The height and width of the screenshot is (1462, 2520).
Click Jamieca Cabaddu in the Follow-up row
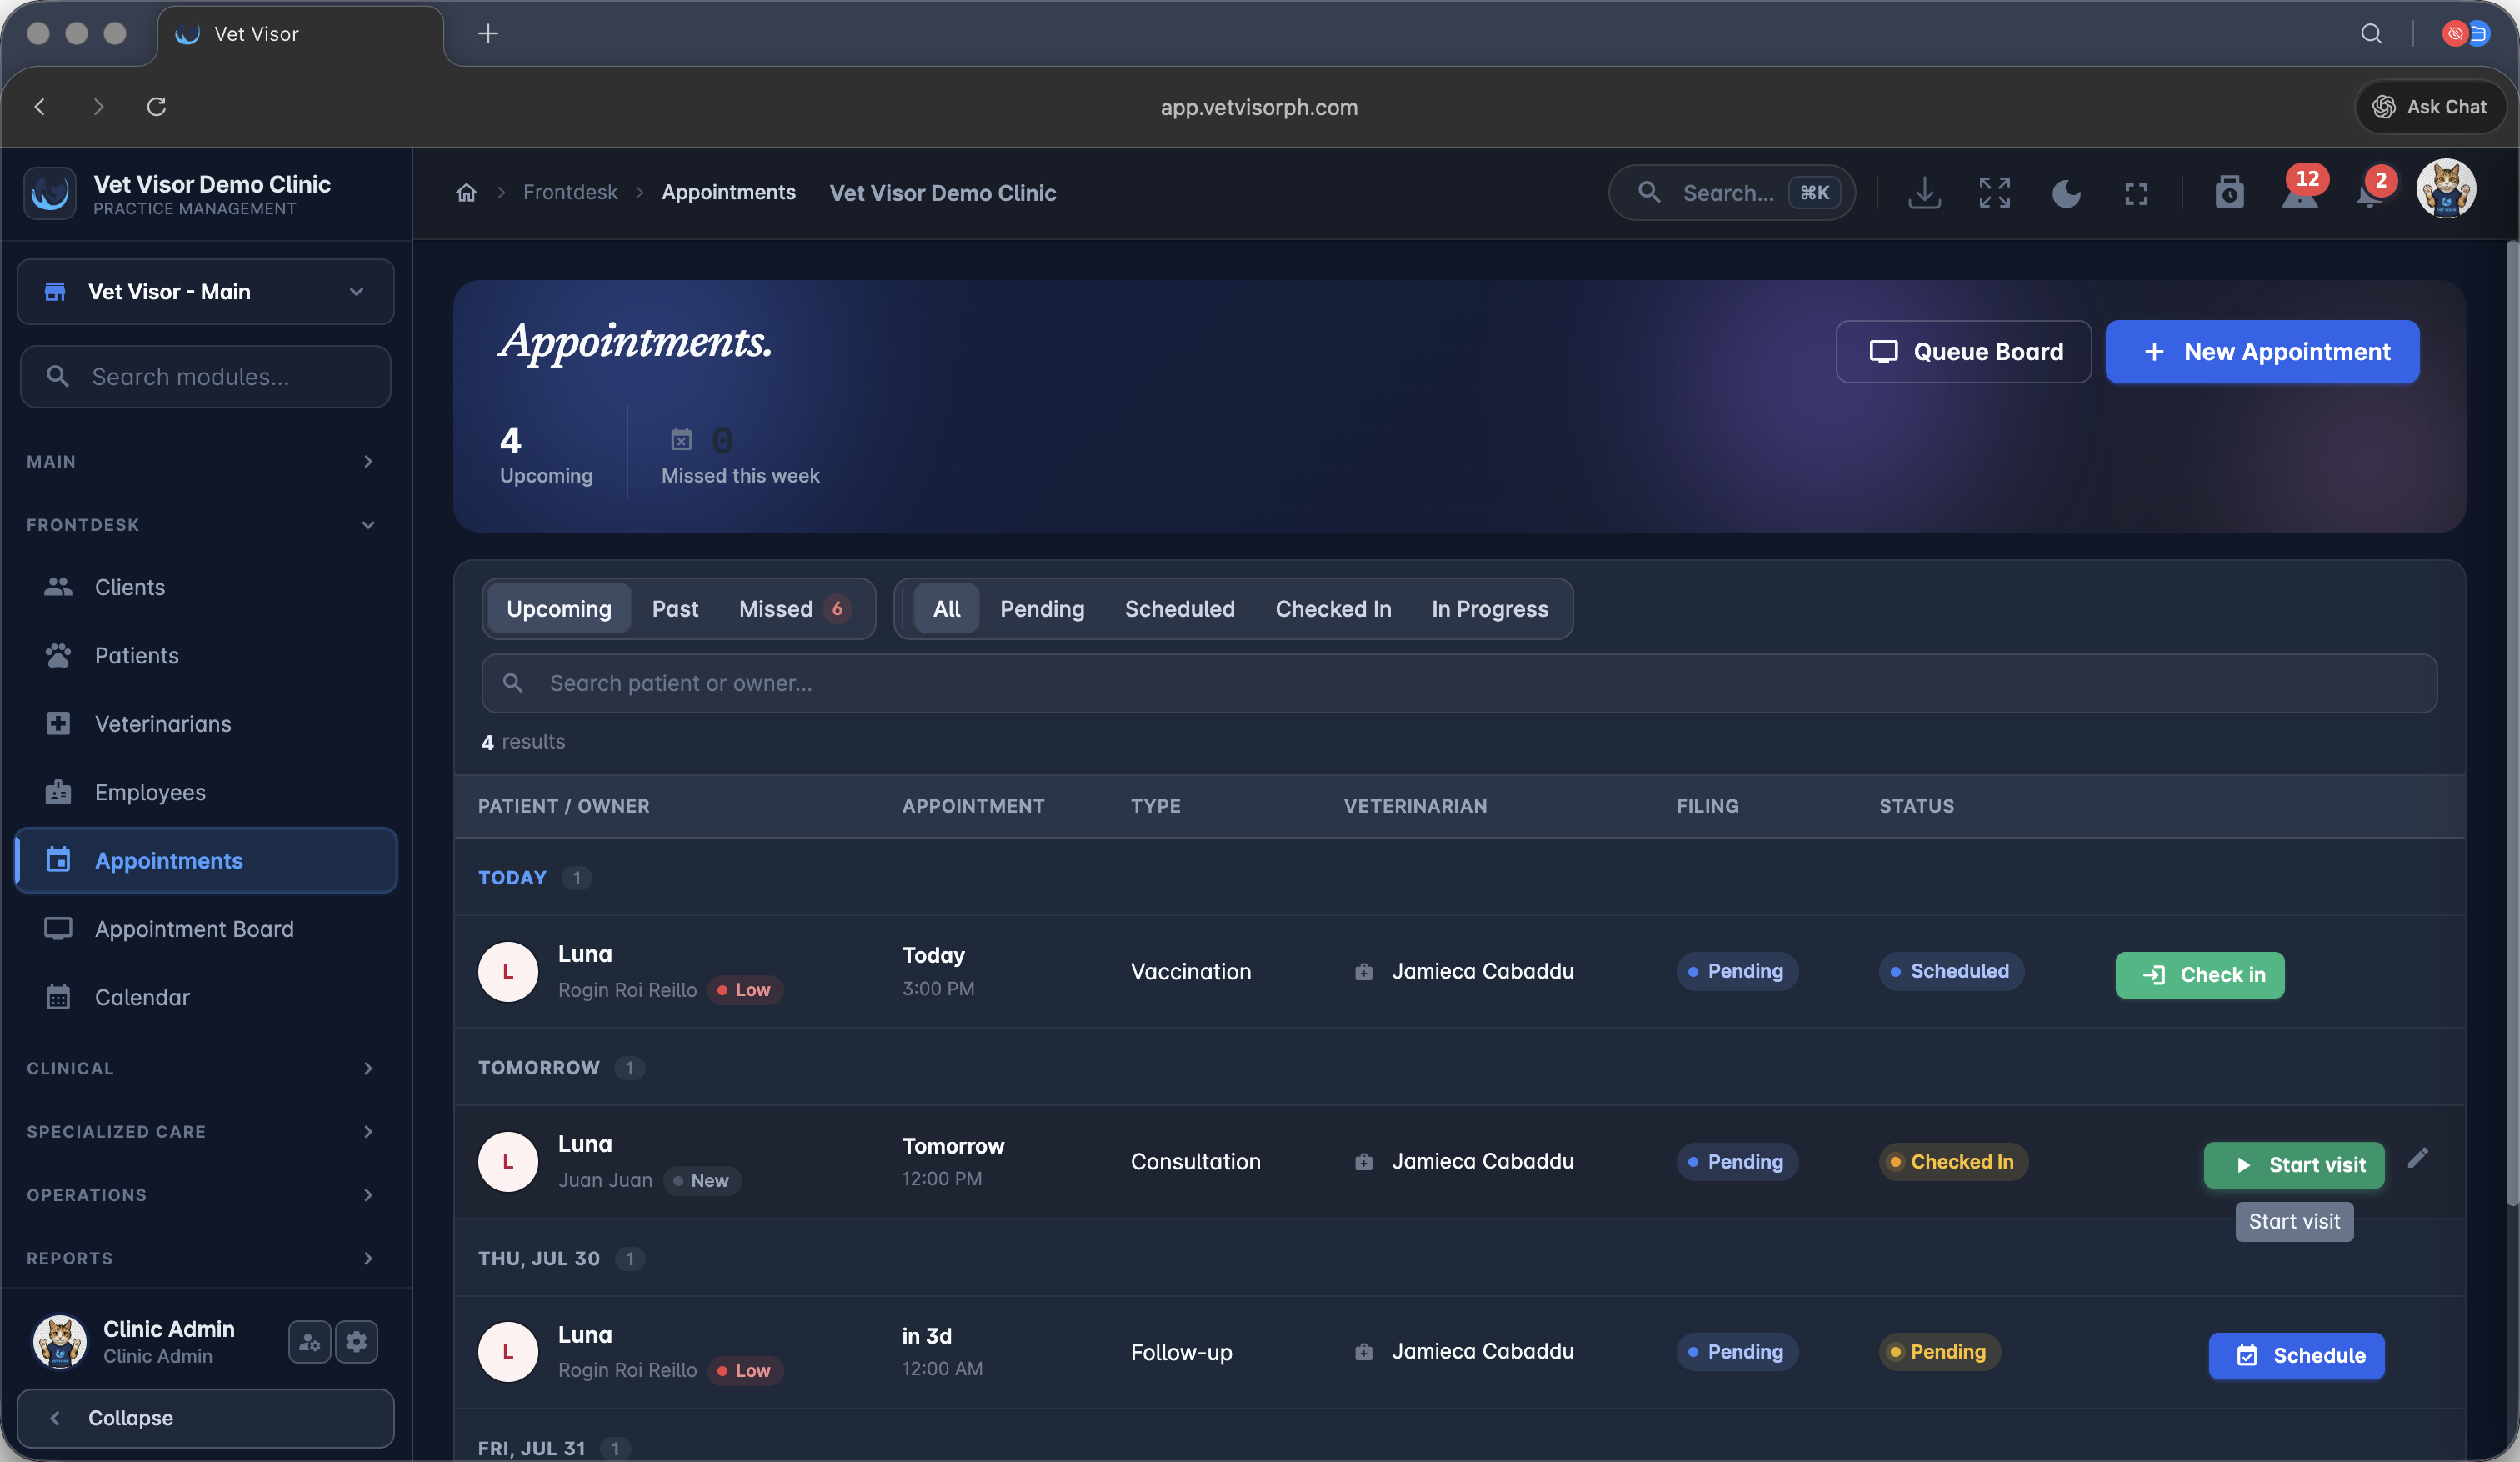pyautogui.click(x=1482, y=1352)
